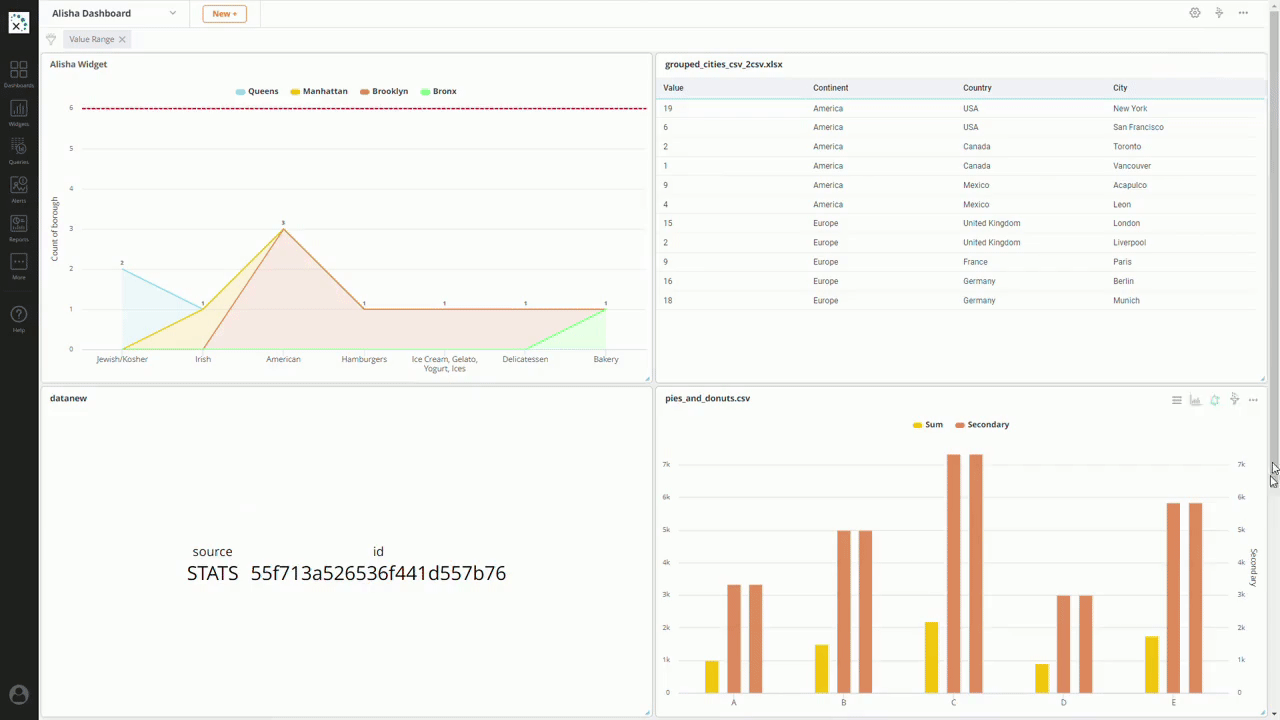Open the Reports sidebar icon

point(18,227)
